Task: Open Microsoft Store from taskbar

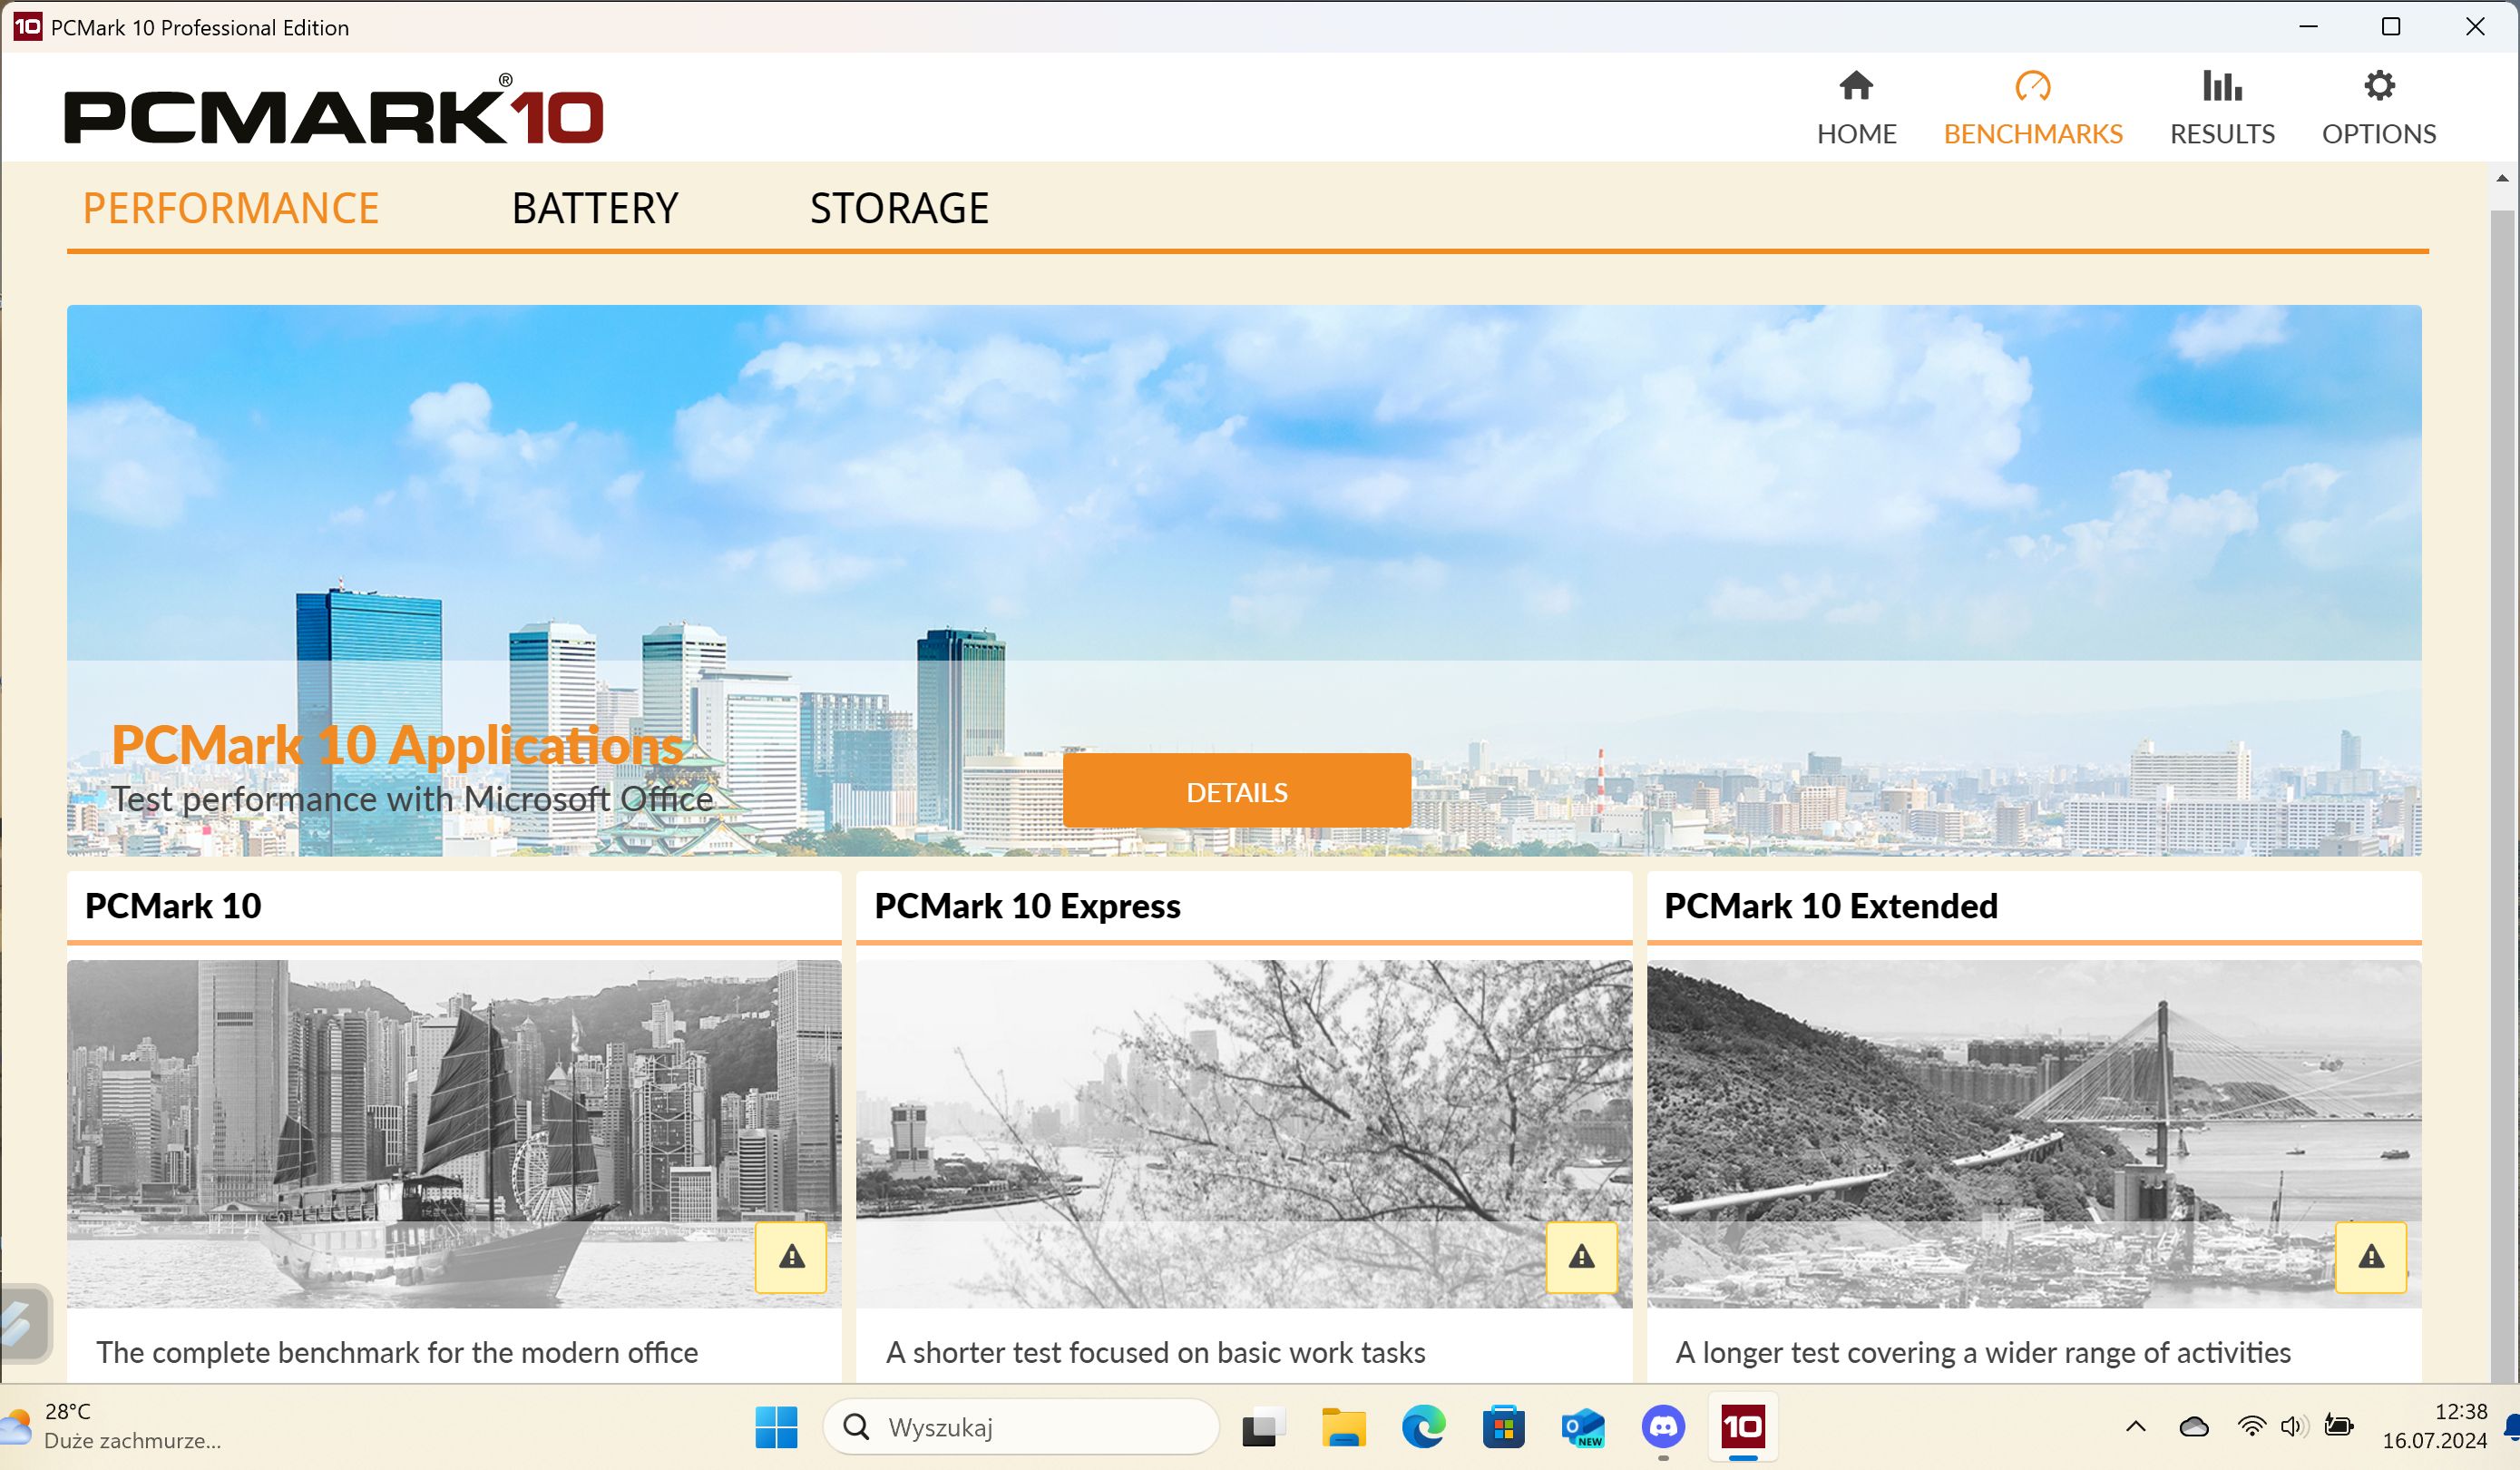Action: (1503, 1427)
